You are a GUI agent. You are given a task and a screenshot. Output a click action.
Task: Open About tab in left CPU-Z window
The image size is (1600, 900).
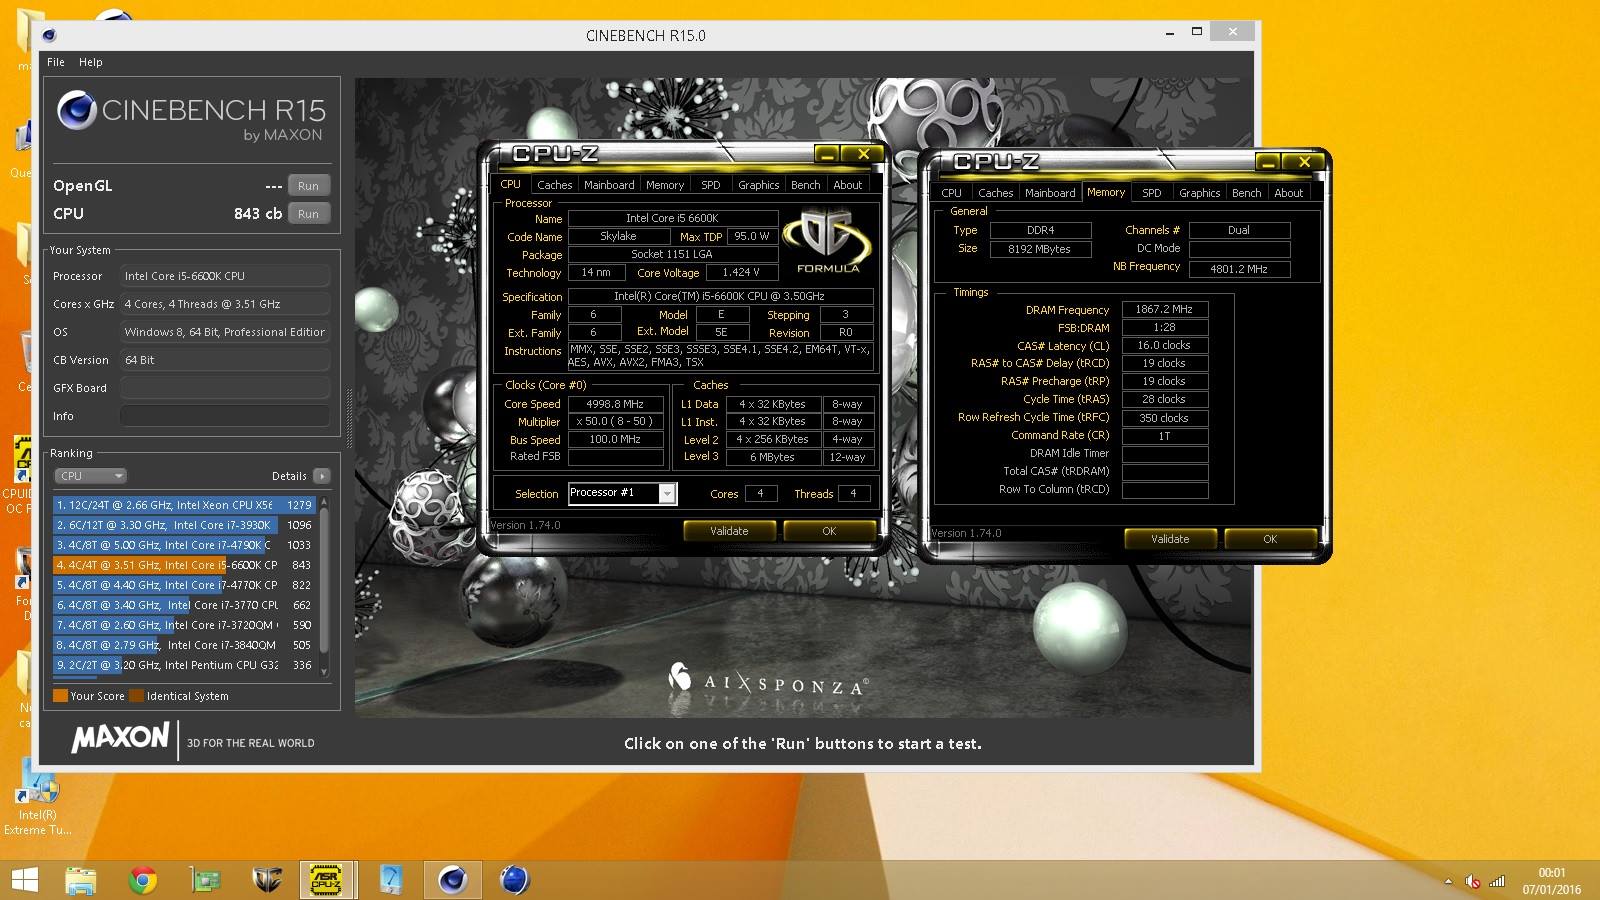(848, 185)
